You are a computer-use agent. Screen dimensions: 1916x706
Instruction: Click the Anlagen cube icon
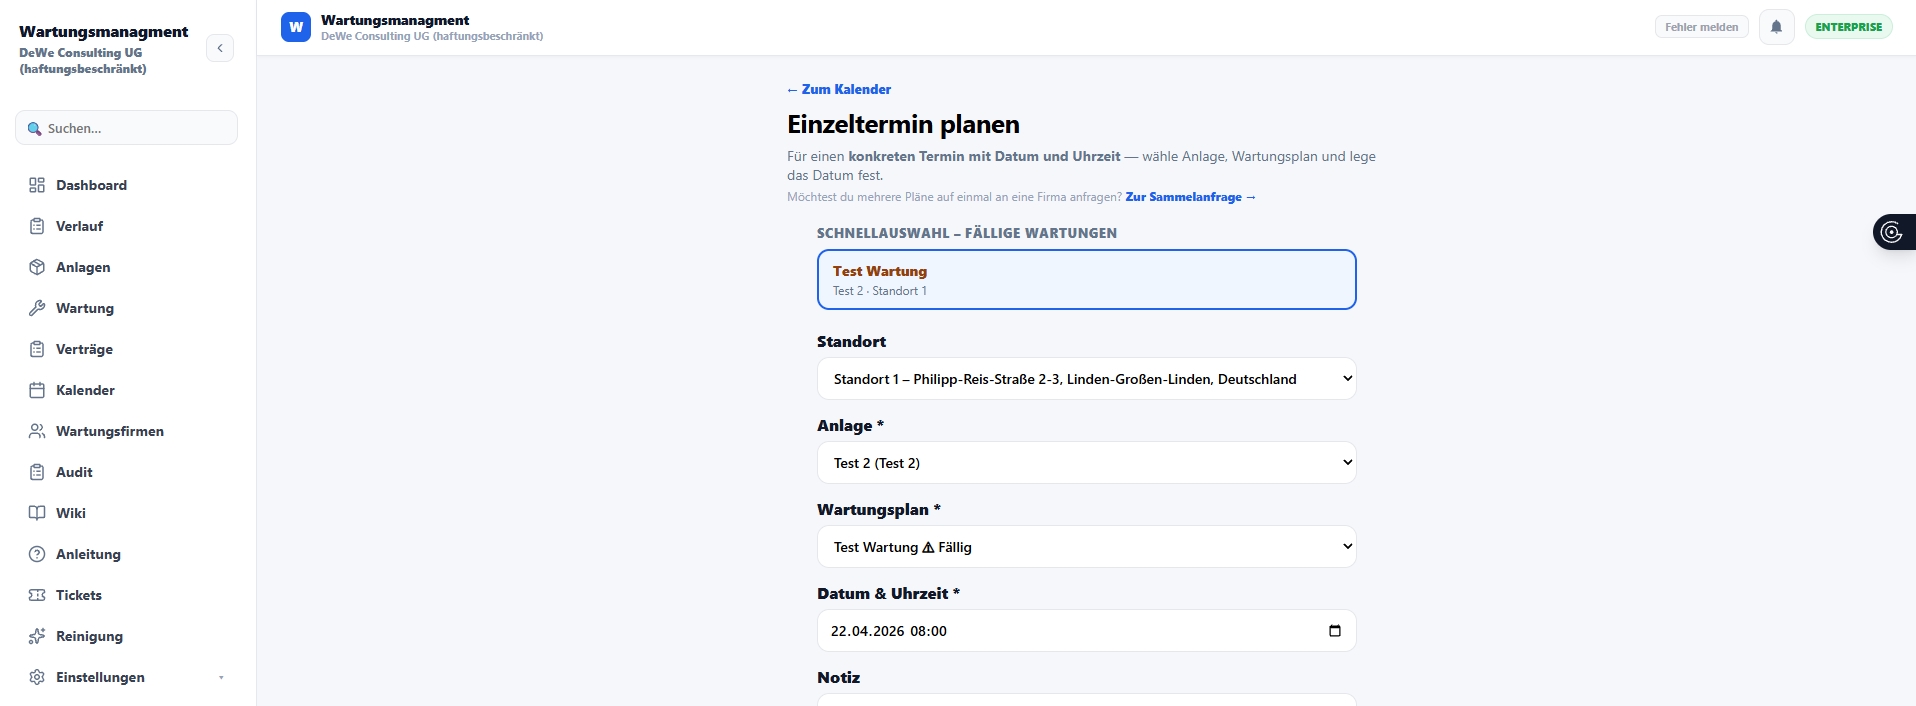point(37,267)
